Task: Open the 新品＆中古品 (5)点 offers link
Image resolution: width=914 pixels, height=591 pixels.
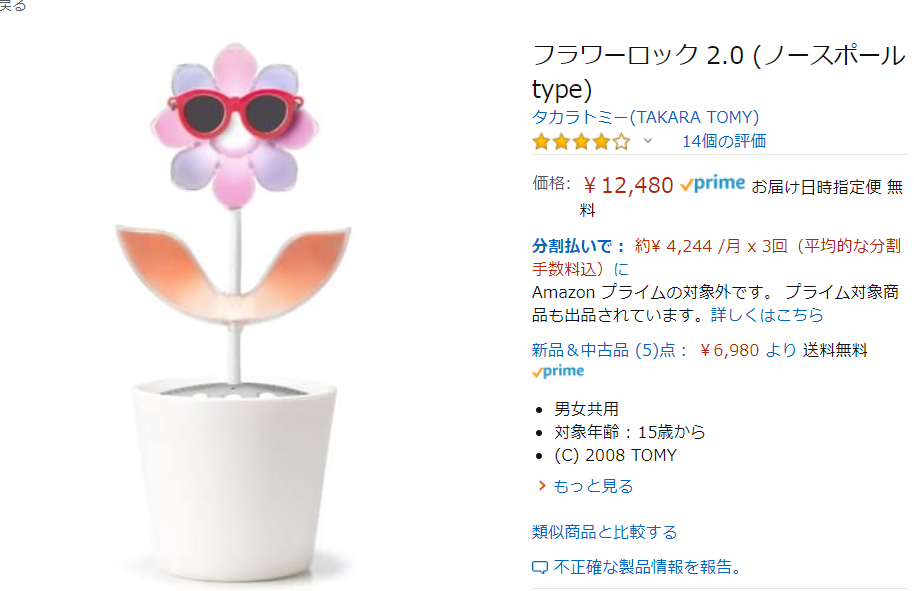Action: 610,350
